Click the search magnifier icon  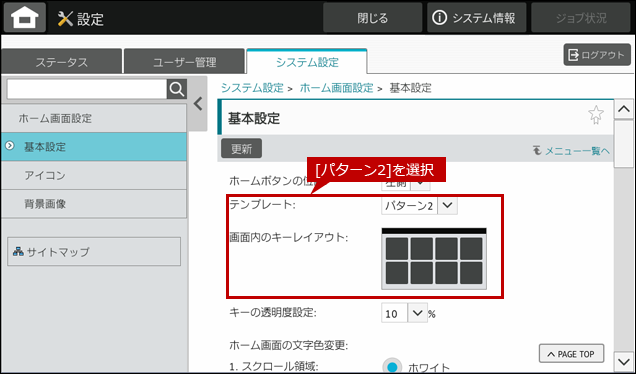click(177, 89)
